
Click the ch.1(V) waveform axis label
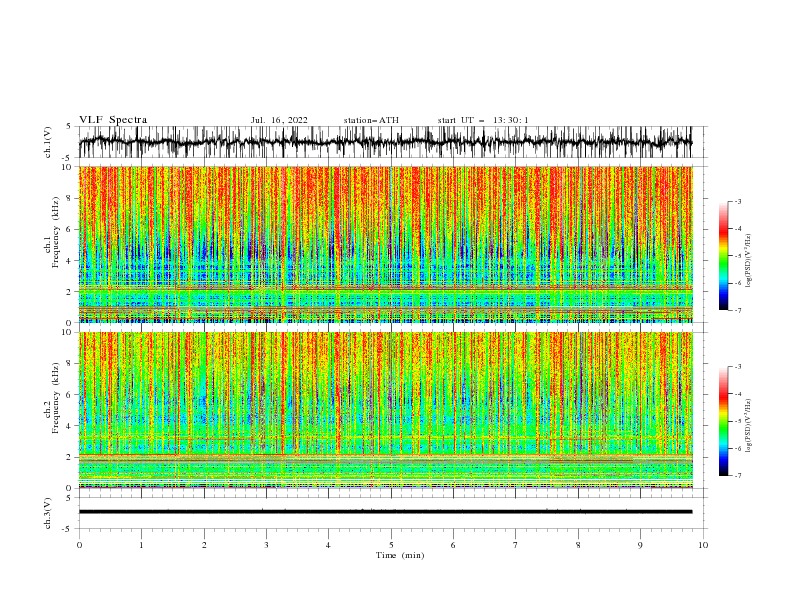48,142
